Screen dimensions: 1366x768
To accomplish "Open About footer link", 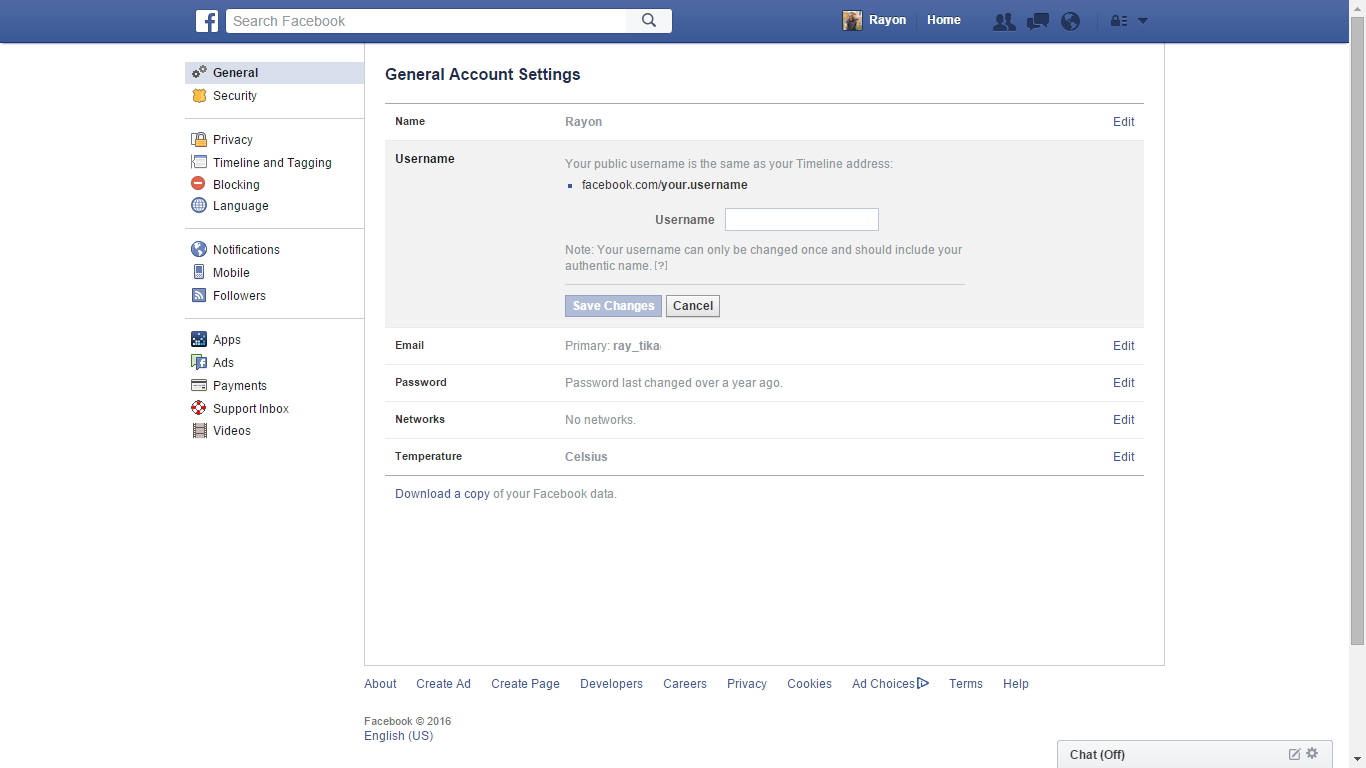I will tap(380, 684).
